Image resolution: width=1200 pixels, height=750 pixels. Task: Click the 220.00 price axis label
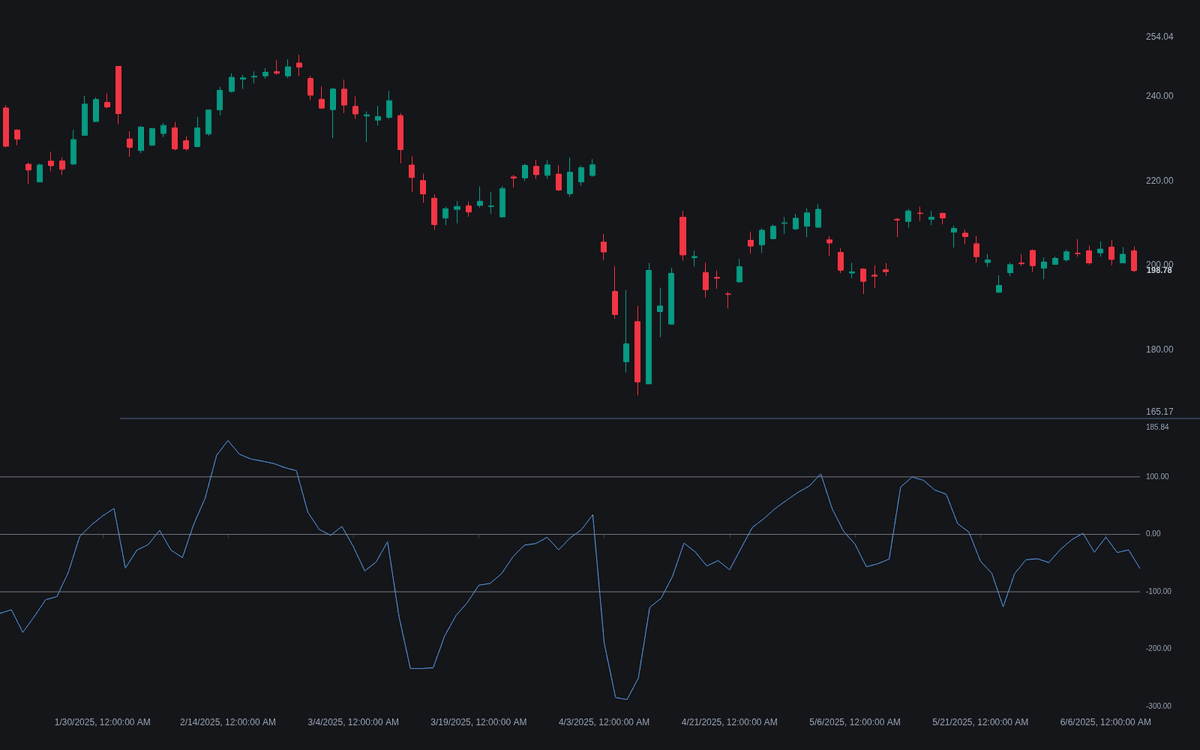(x=1159, y=181)
